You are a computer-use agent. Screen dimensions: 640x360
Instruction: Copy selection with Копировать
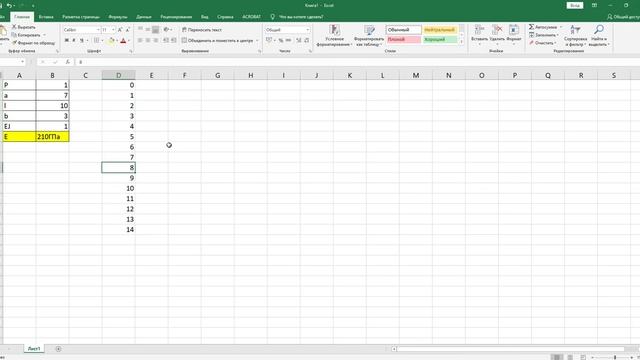click(x=26, y=35)
